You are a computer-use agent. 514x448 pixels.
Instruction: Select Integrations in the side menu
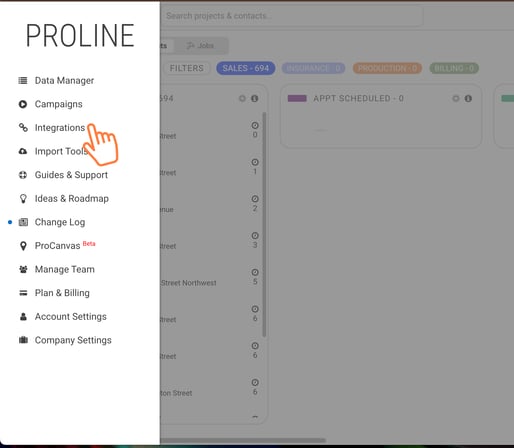(x=60, y=128)
